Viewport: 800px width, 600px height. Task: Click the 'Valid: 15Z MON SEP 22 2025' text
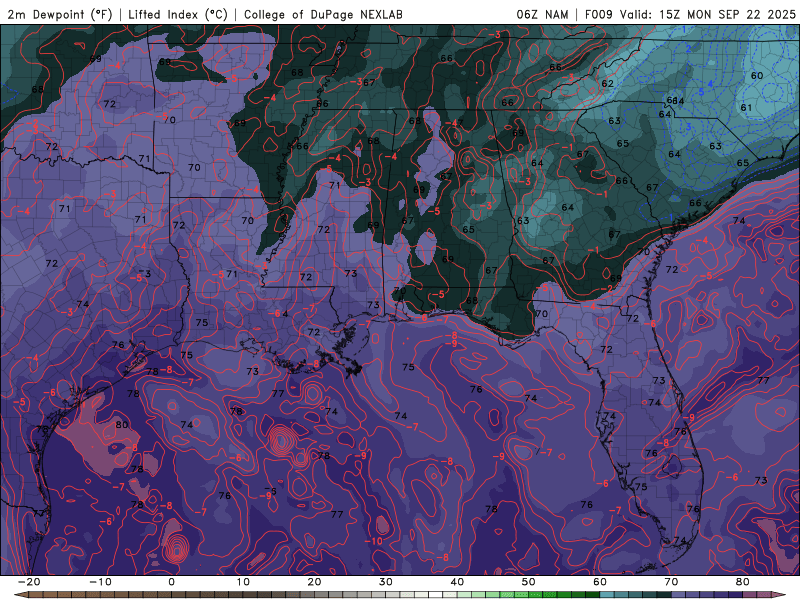point(708,14)
